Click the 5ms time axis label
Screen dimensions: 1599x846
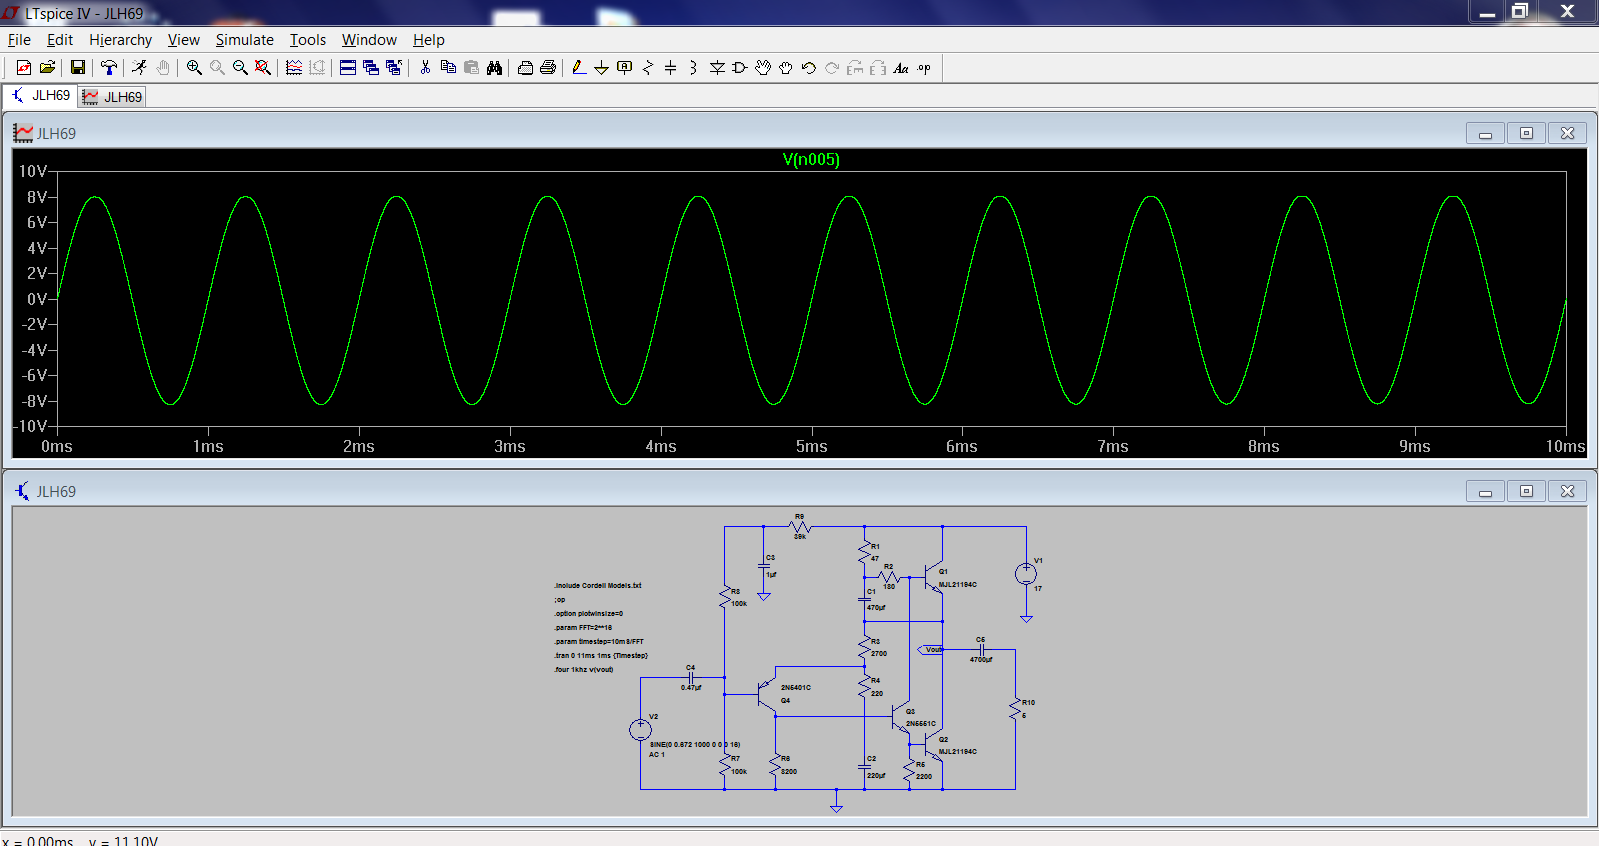811,446
